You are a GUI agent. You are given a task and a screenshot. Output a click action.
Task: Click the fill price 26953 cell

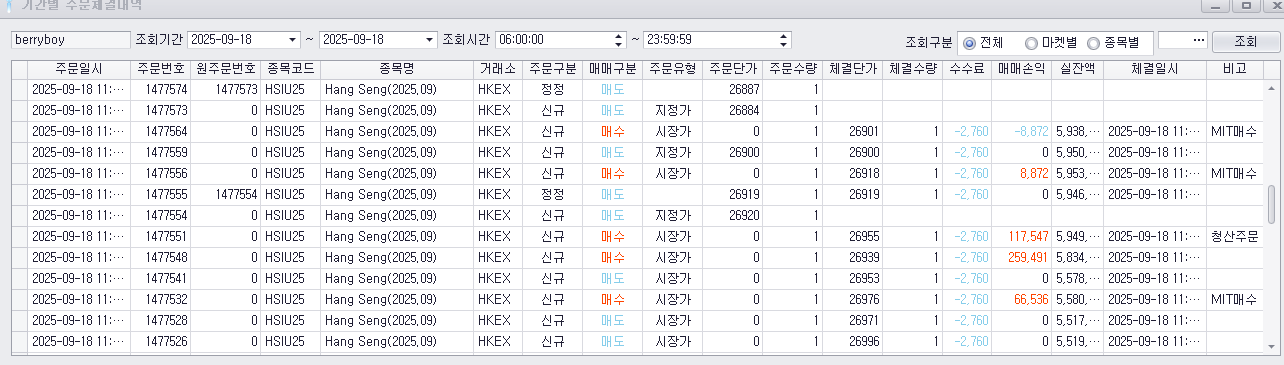point(853,278)
